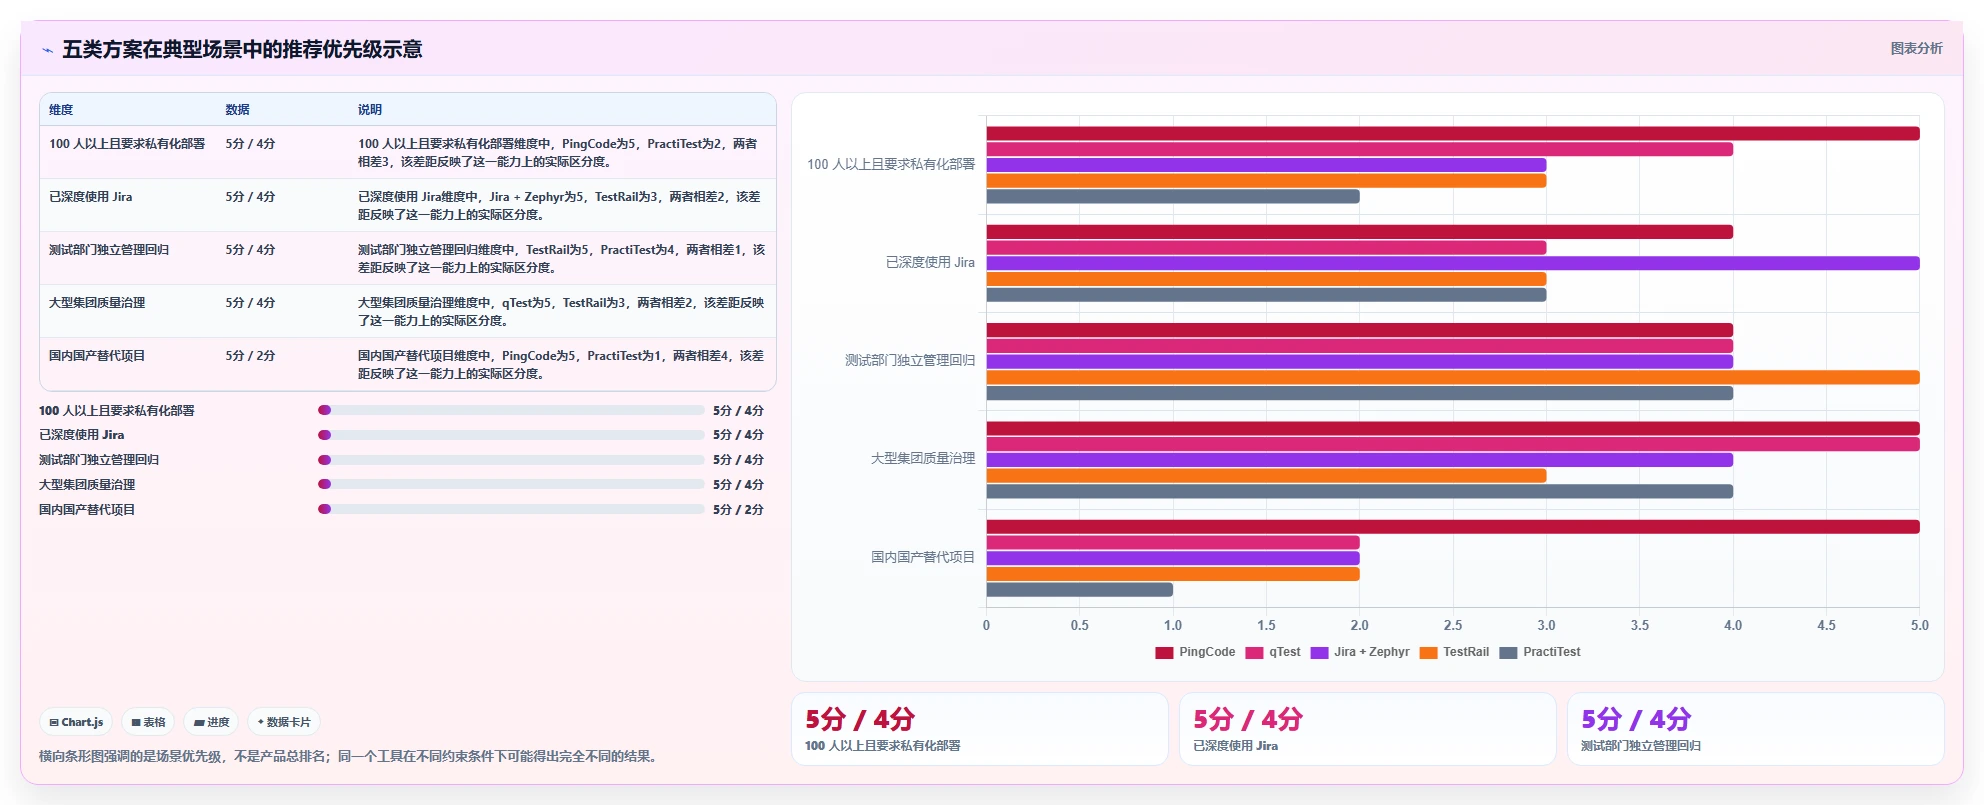Screen dimensions: 1984x805
Task: Click the 数据 column header
Action: (237, 110)
